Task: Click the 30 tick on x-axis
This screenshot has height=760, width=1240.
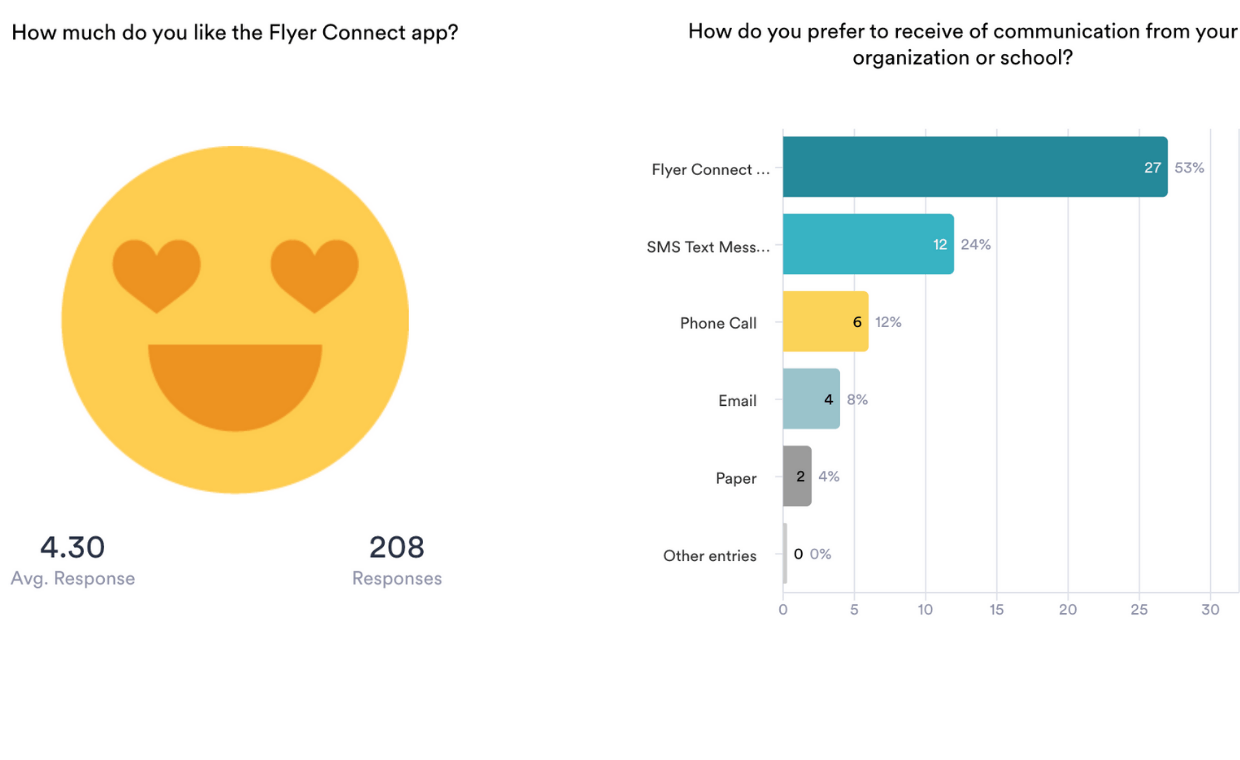Action: click(x=1210, y=609)
